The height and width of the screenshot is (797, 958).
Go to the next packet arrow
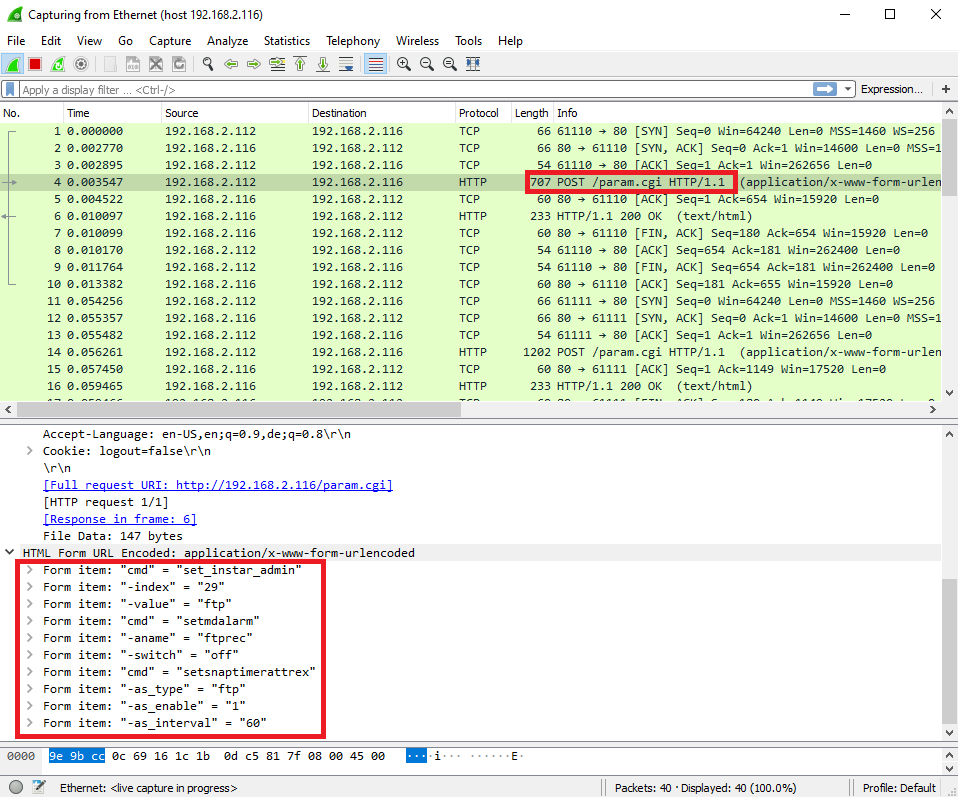point(254,64)
